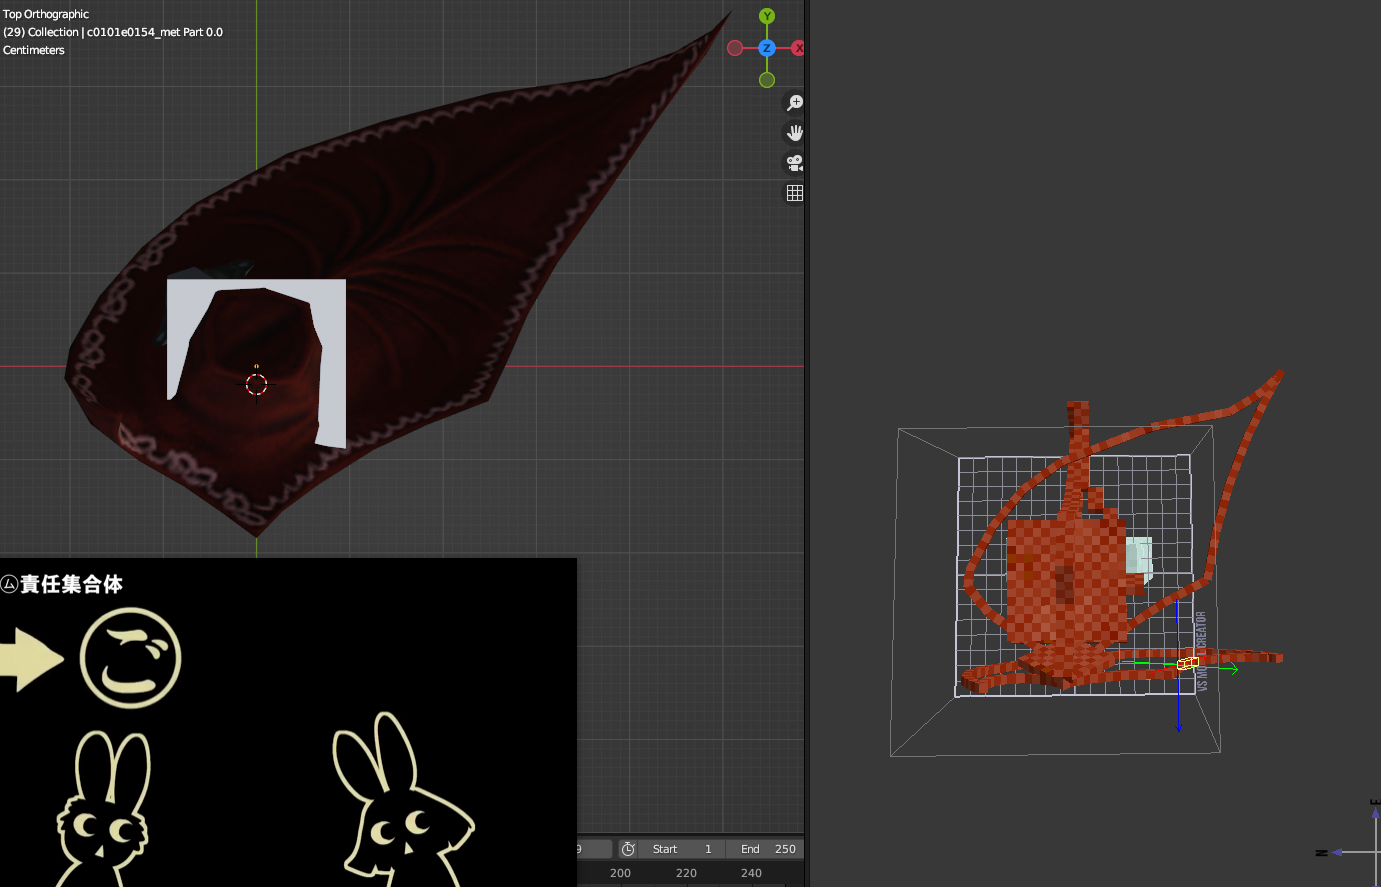1381x887 pixels.
Task: Click the blue Z axis gizmo ball
Action: pos(767,48)
